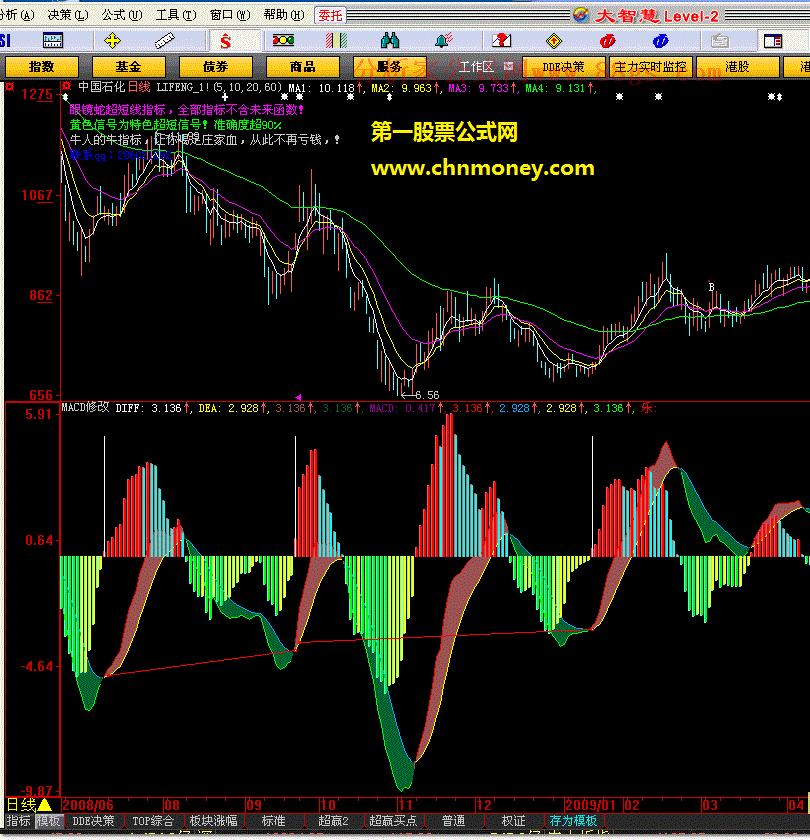
Task: Click the 债券 yellow button
Action: pyautogui.click(x=215, y=66)
